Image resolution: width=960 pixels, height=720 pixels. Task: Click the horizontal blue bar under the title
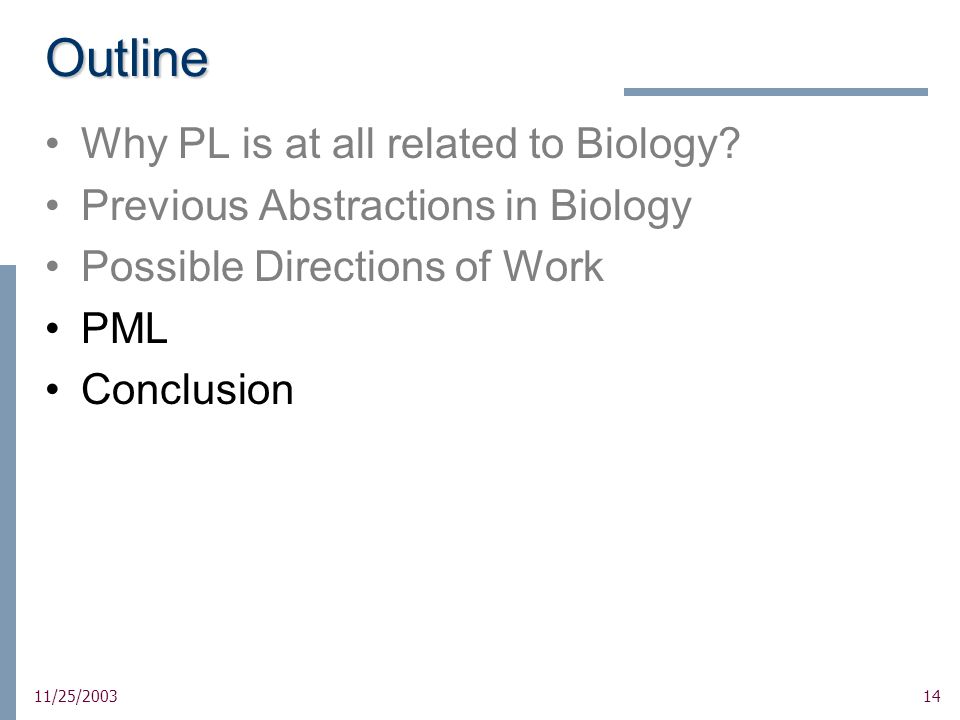pos(776,92)
